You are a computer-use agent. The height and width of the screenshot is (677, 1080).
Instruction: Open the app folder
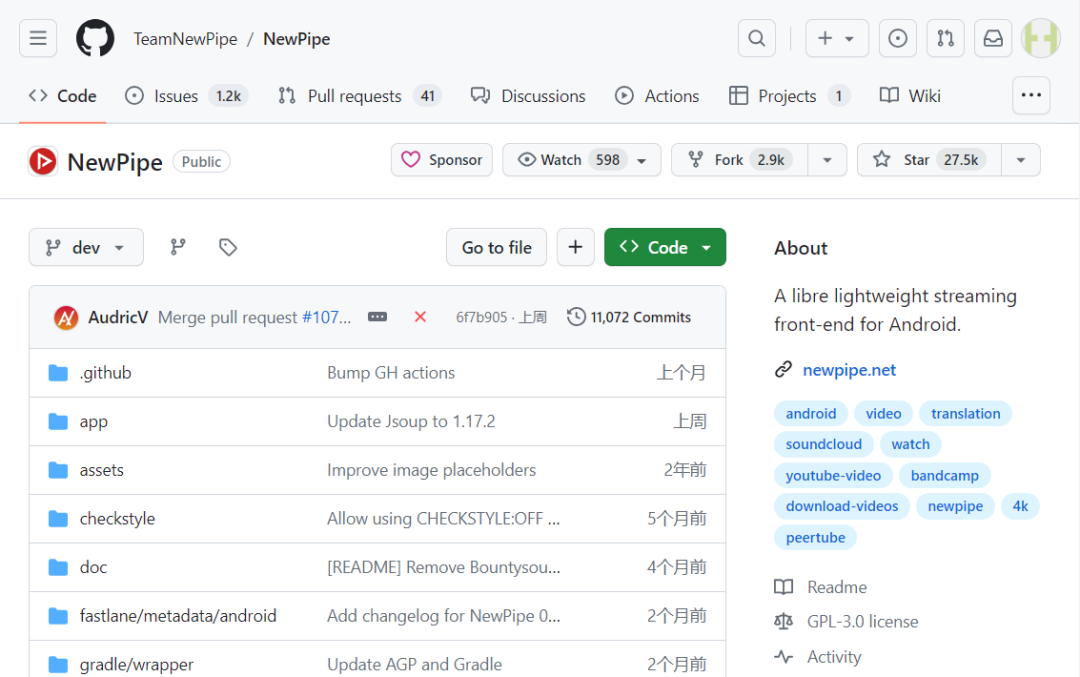(x=94, y=421)
